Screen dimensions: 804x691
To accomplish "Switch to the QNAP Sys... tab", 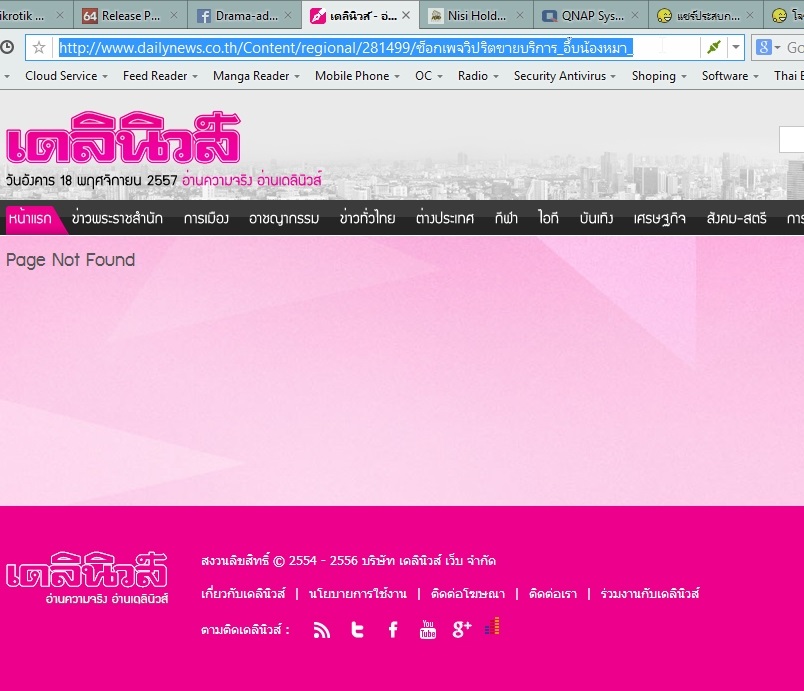I will pyautogui.click(x=593, y=15).
